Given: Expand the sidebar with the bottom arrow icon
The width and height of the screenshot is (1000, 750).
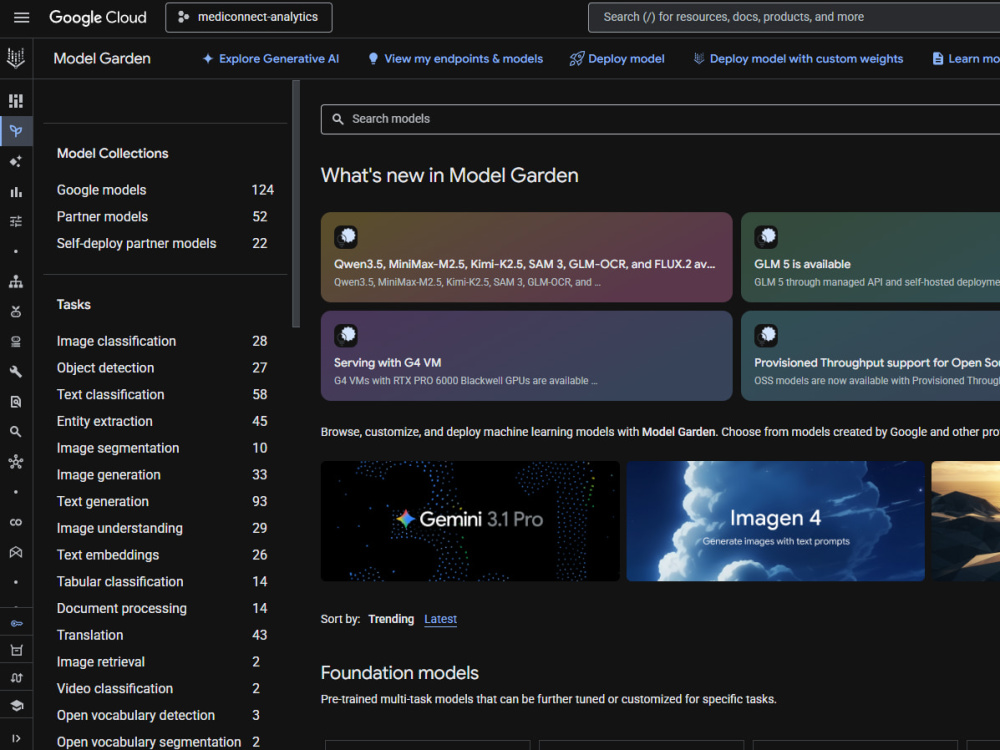Looking at the screenshot, I should [x=16, y=738].
